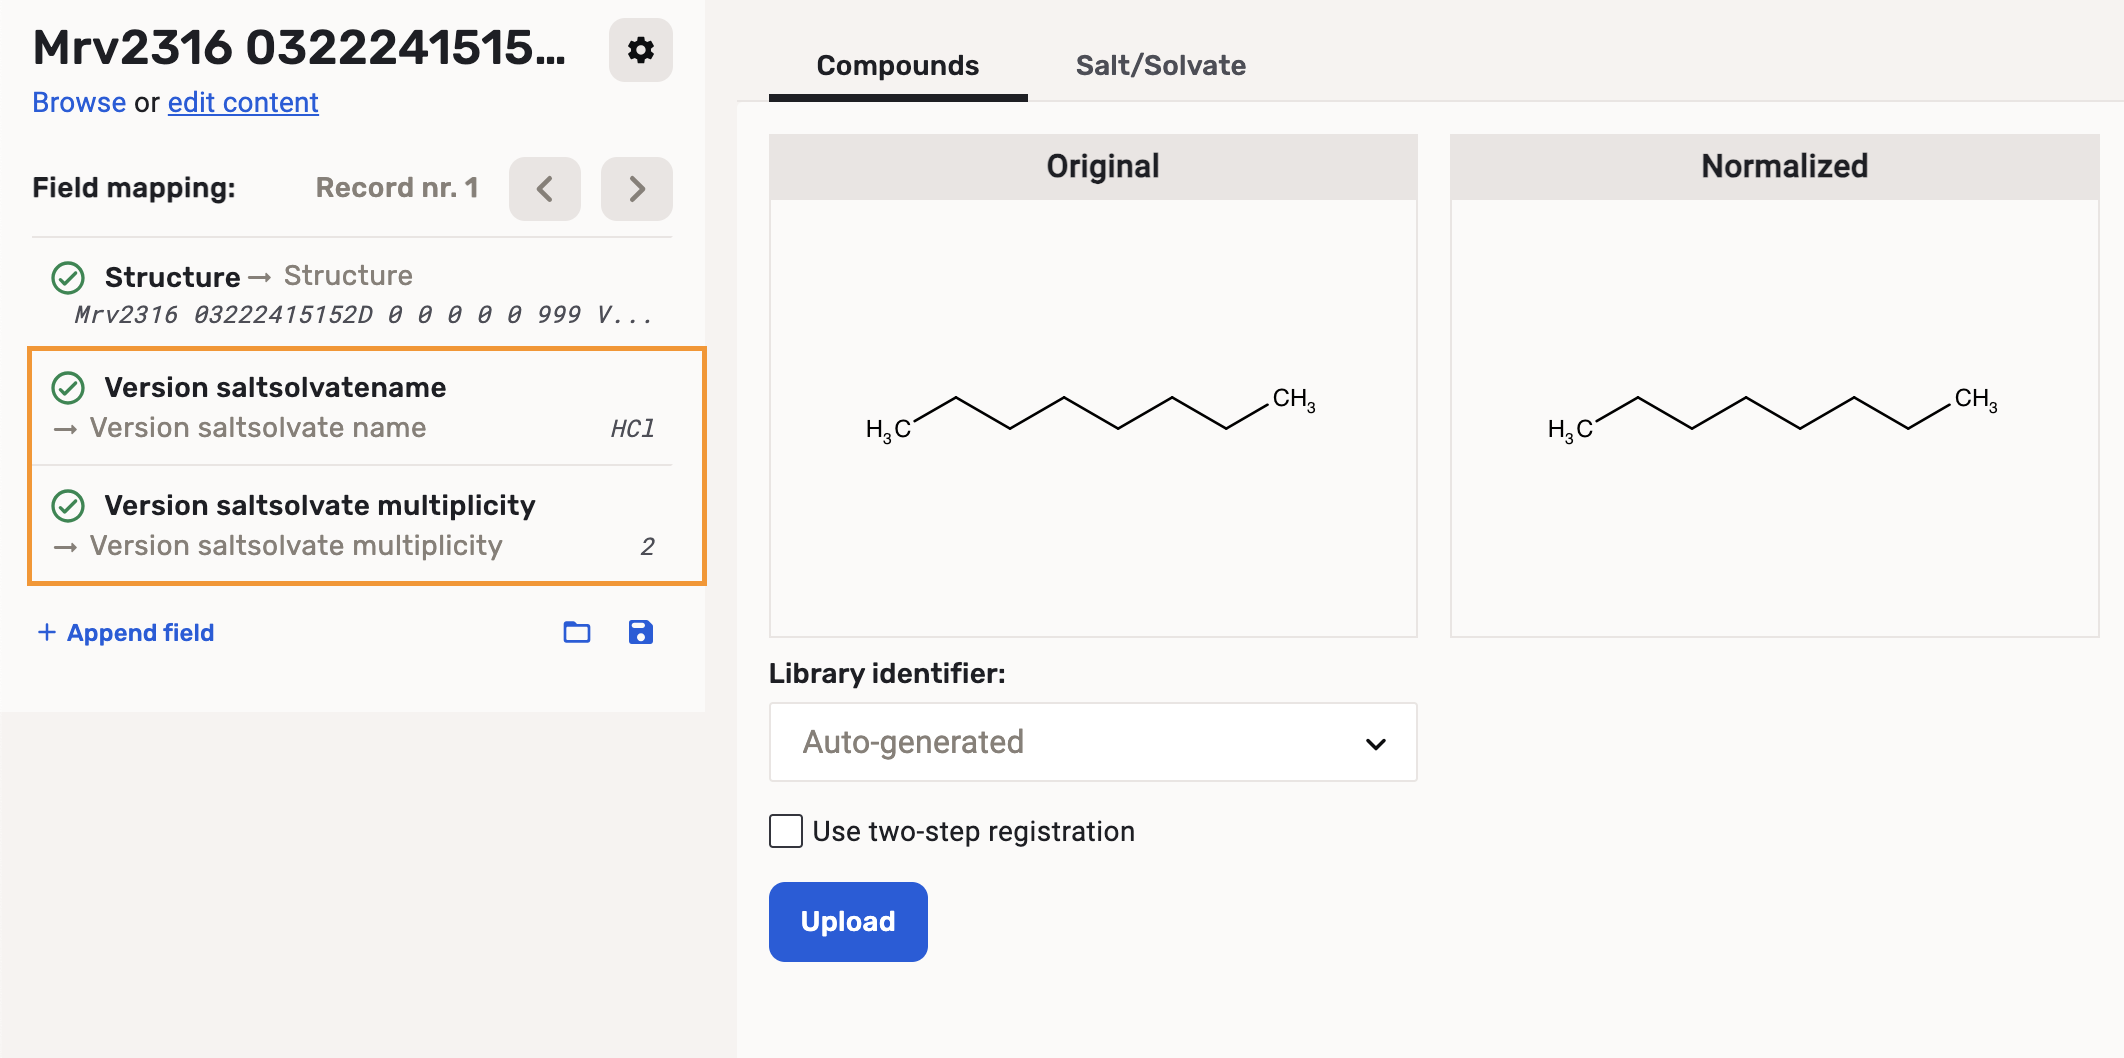The image size is (2124, 1058).
Task: Expand the Library identifier dropdown
Action: click(x=1092, y=742)
